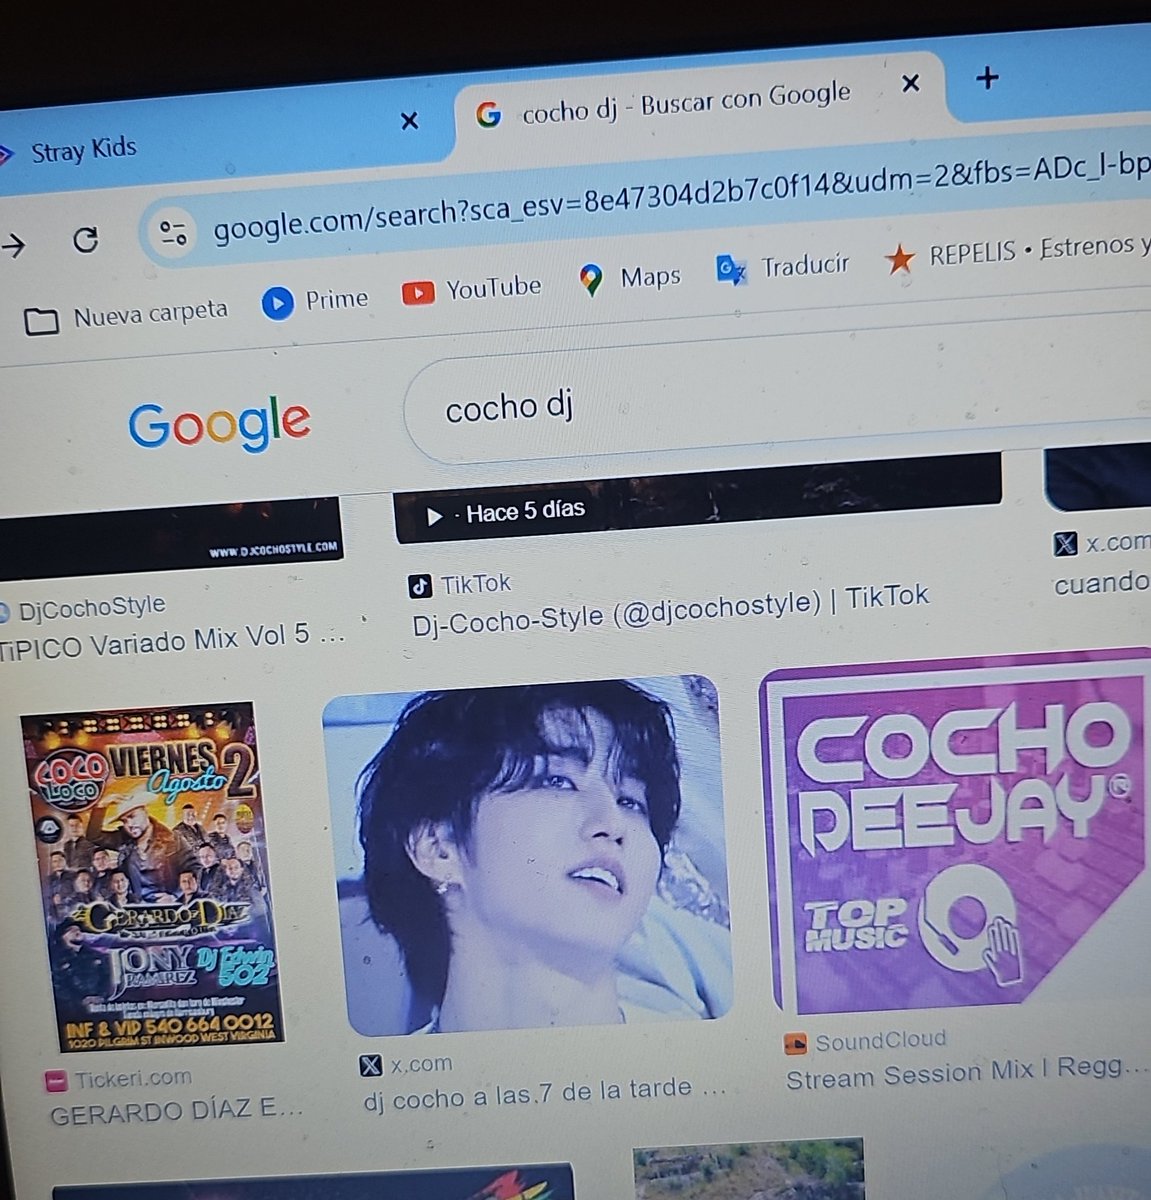
Task: Open dj cocho a las 7 de la tarde result
Action: 544,1093
